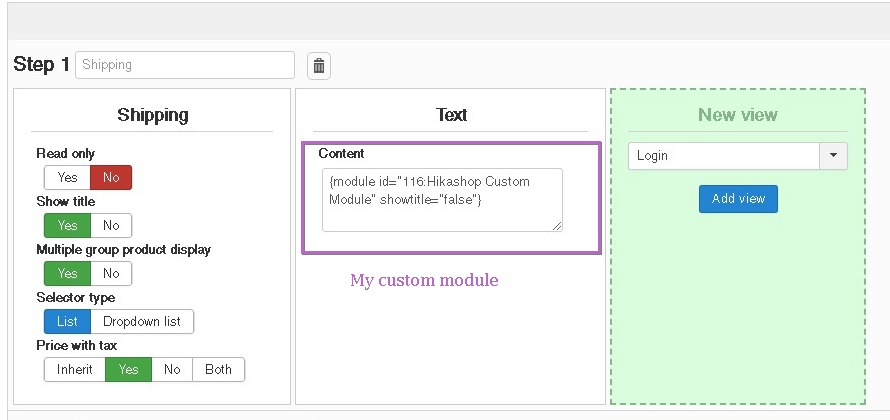
Task: Grab the Content textarea resize handle
Action: [x=557, y=226]
